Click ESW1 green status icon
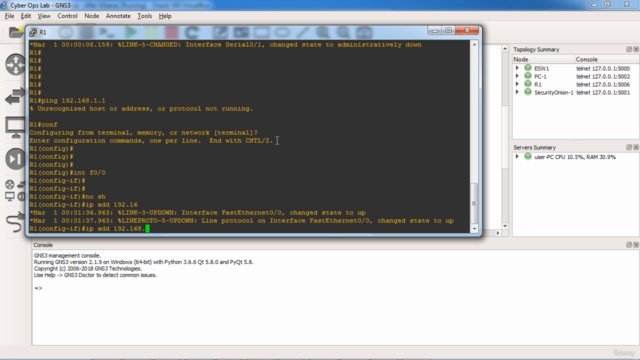The width and height of the screenshot is (640, 360). 528,68
